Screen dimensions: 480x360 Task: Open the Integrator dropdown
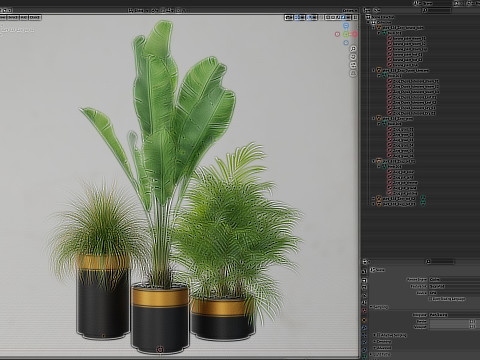(454, 315)
